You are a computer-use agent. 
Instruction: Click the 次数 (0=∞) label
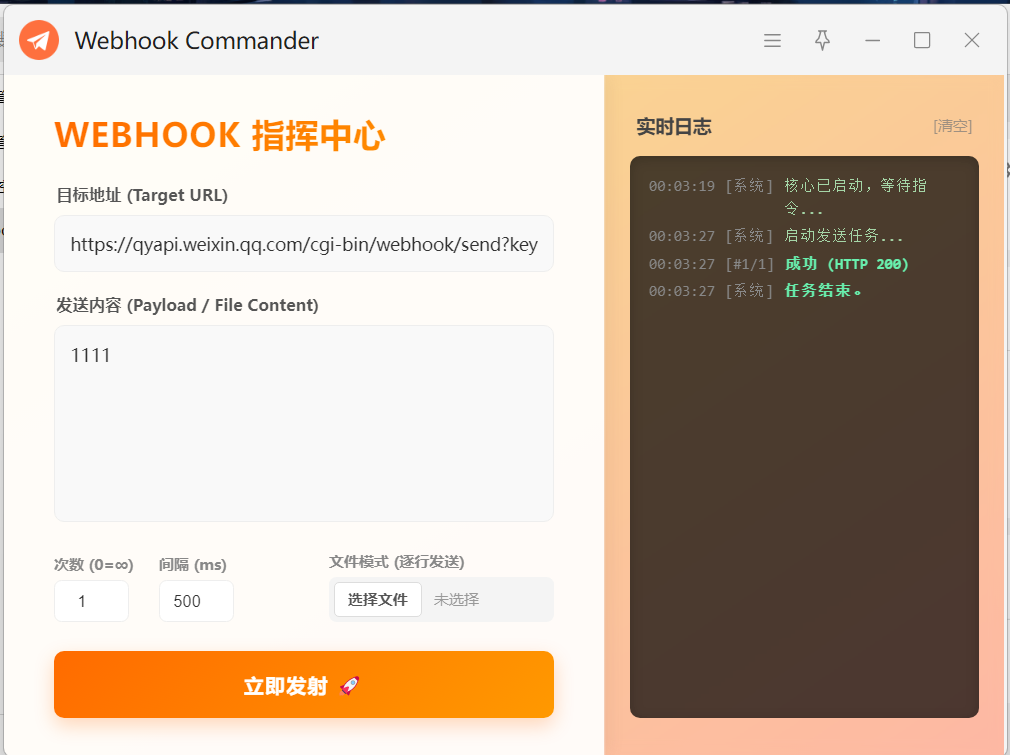(x=94, y=565)
